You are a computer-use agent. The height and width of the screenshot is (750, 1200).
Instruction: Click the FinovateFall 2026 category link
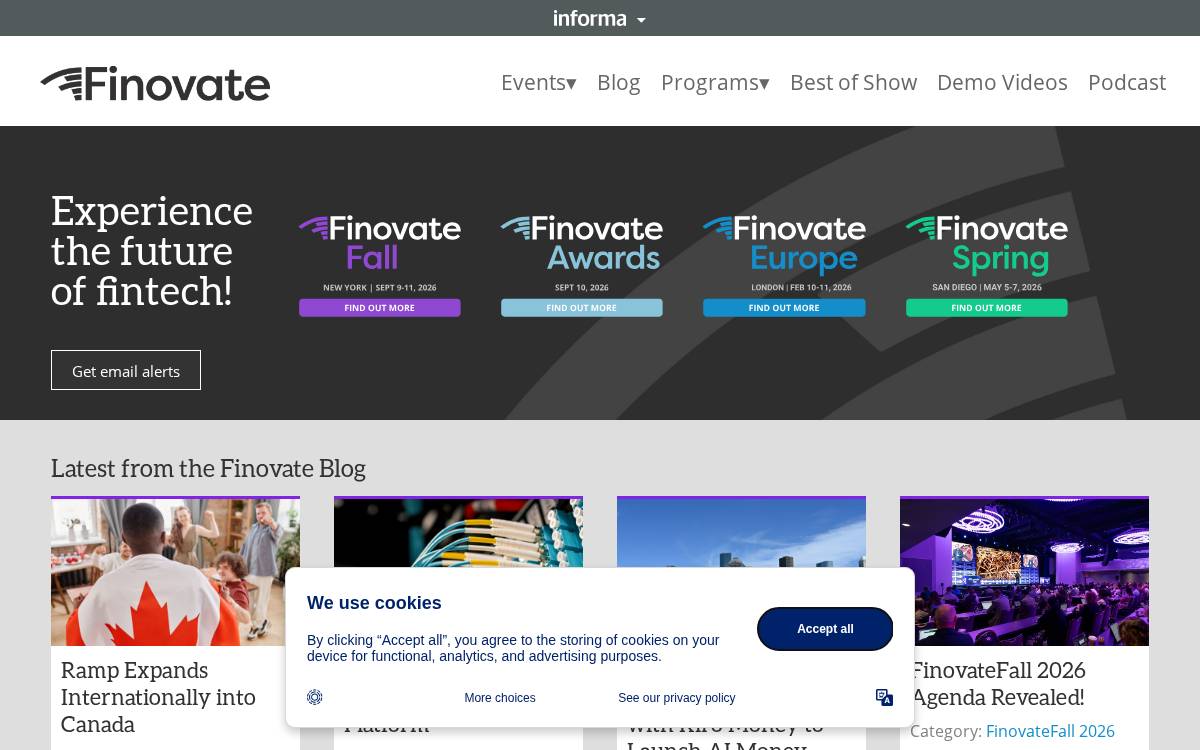coord(1050,732)
